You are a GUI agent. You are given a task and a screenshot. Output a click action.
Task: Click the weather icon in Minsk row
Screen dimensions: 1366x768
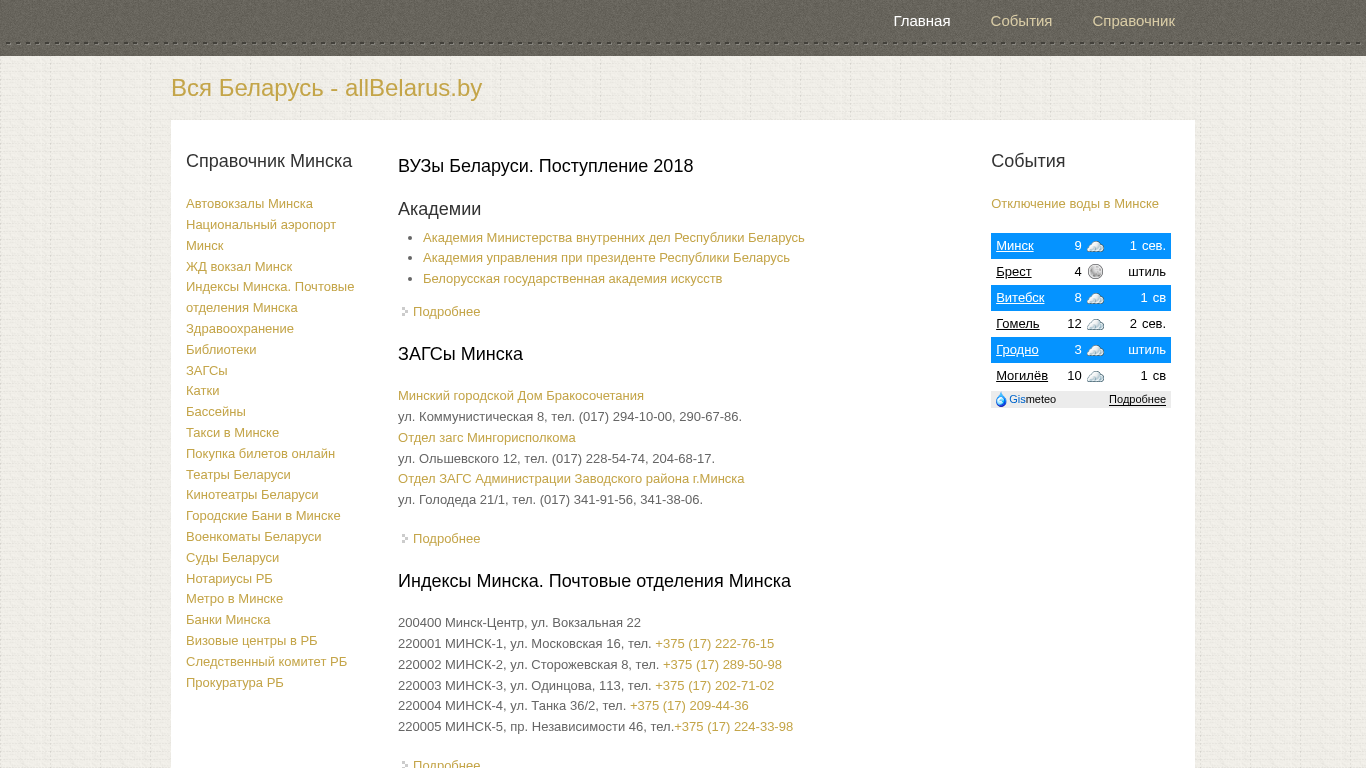coord(1095,246)
